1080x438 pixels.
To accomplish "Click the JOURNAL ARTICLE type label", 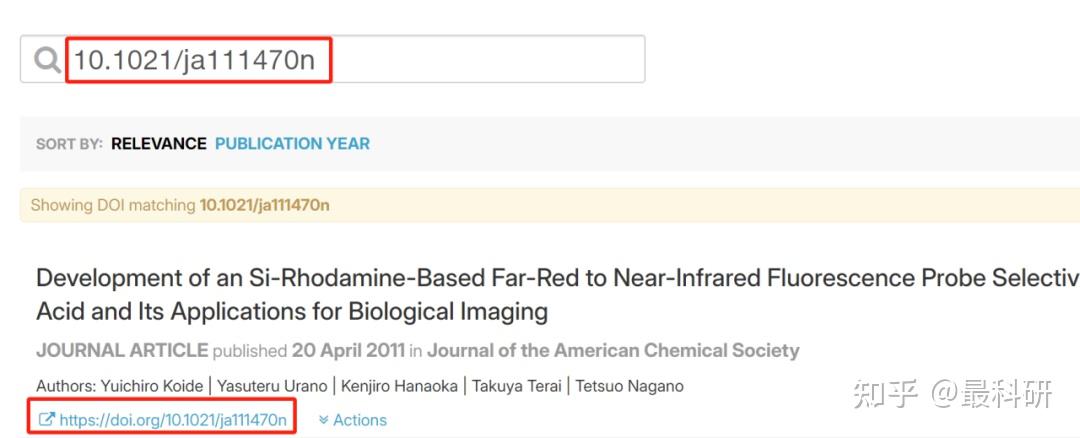I will (x=122, y=351).
